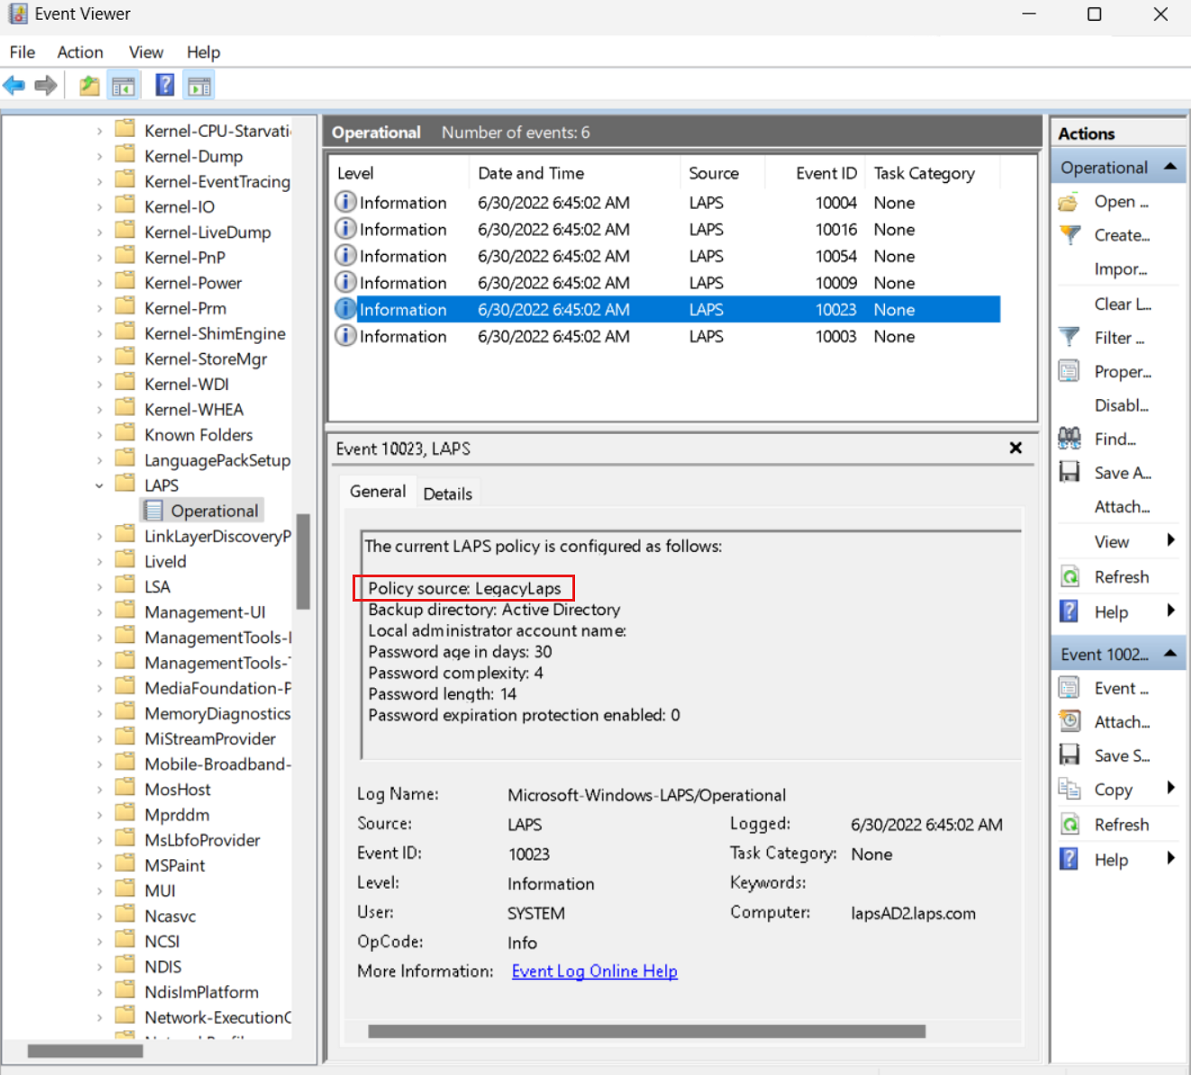Viewport: 1191px width, 1075px height.
Task: Click Save All Events floppy icon
Action: (1069, 472)
